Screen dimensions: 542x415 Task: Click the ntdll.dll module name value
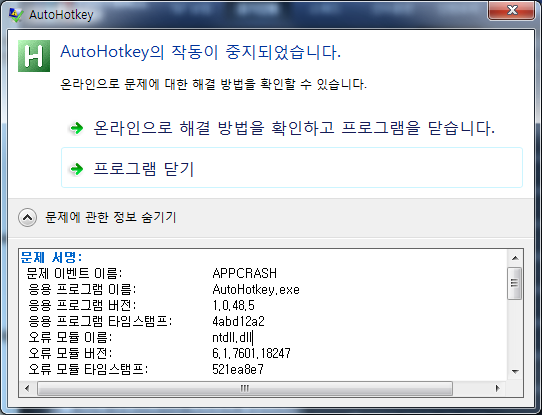[x=233, y=337]
